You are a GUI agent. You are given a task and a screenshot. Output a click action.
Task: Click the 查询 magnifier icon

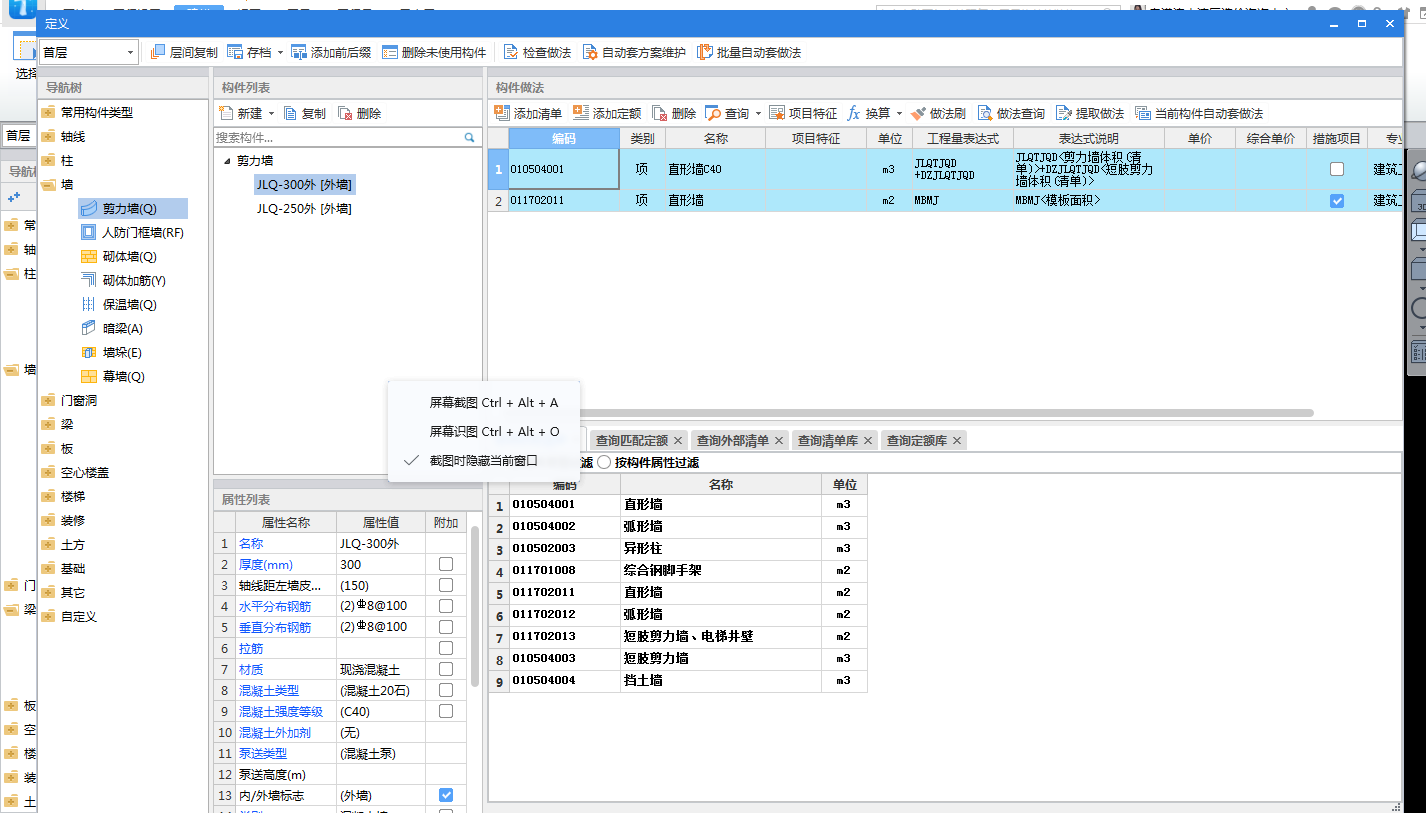point(713,113)
